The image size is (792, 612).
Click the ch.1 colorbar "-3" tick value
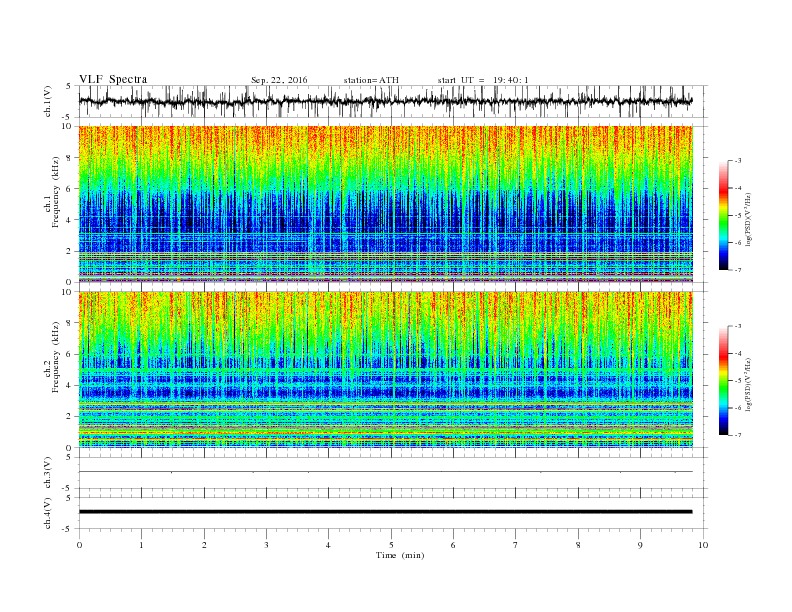(738, 161)
